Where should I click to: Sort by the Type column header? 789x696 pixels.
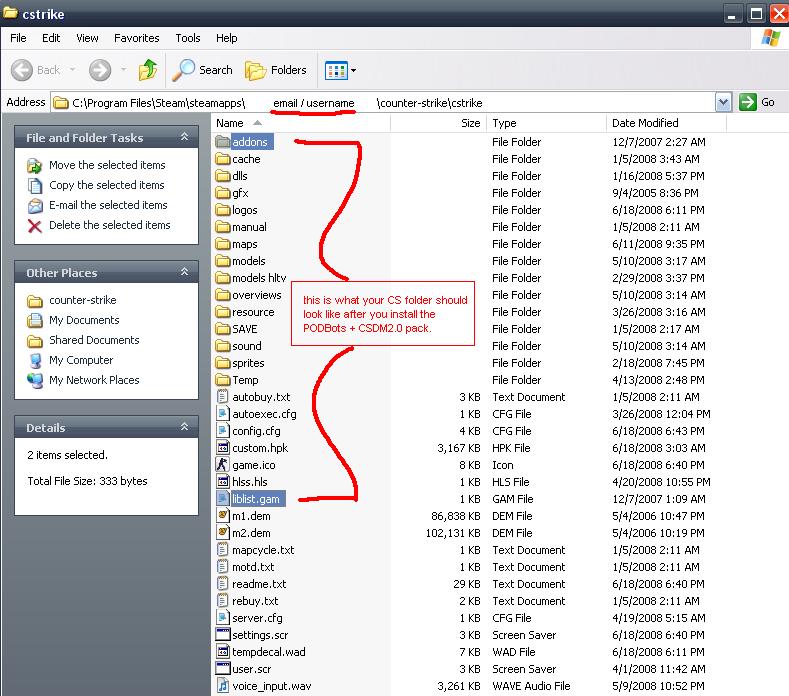click(x=546, y=123)
